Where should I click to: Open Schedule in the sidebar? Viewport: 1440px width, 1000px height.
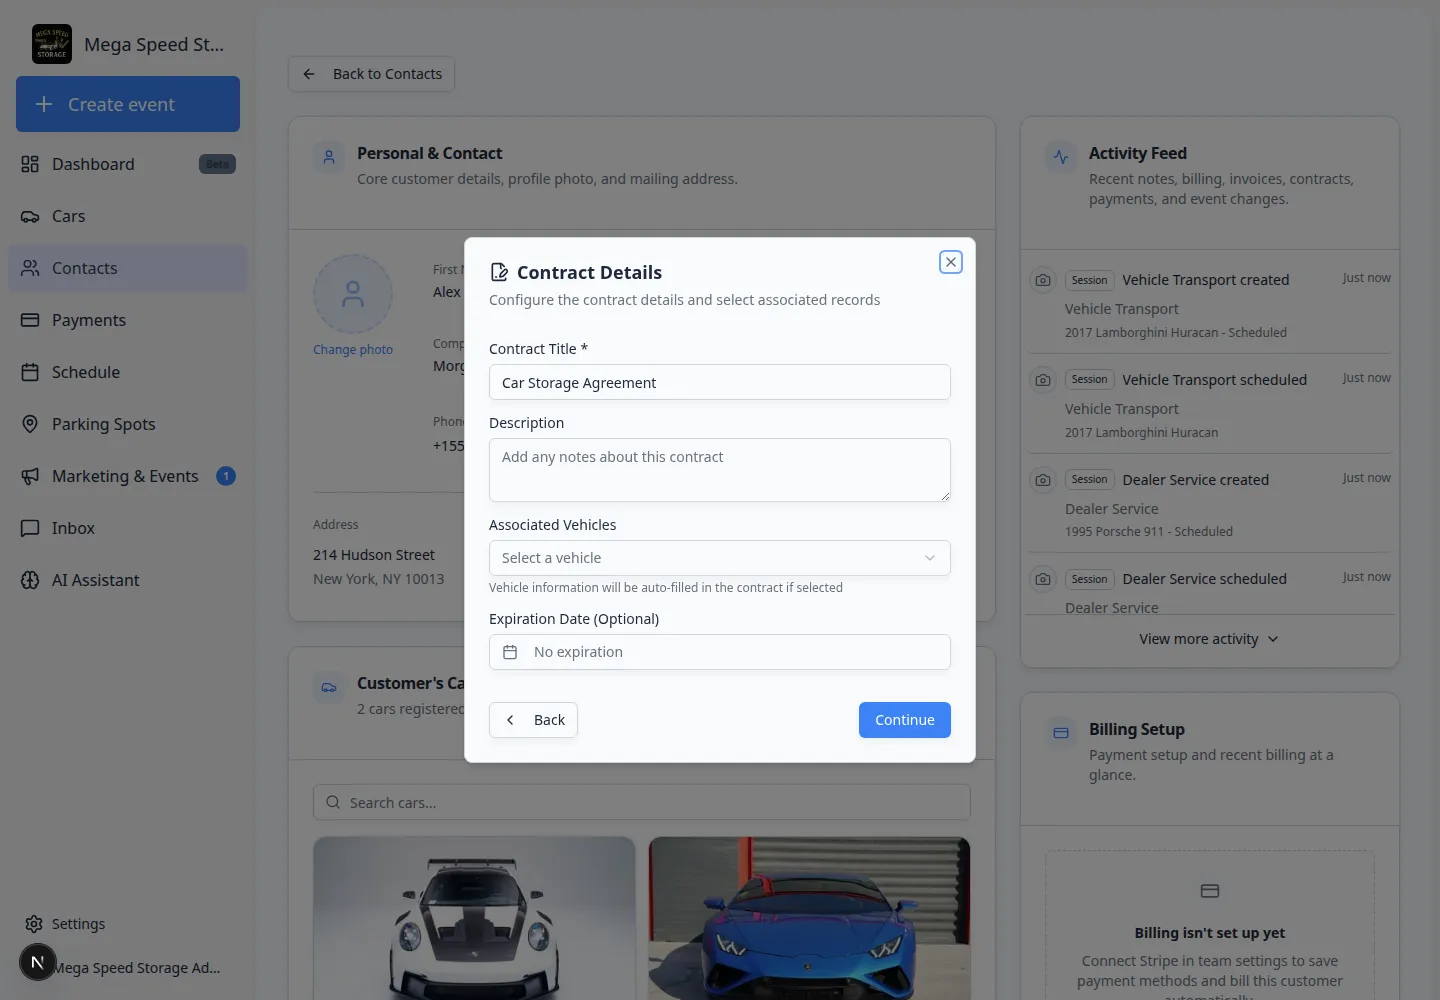coord(128,372)
